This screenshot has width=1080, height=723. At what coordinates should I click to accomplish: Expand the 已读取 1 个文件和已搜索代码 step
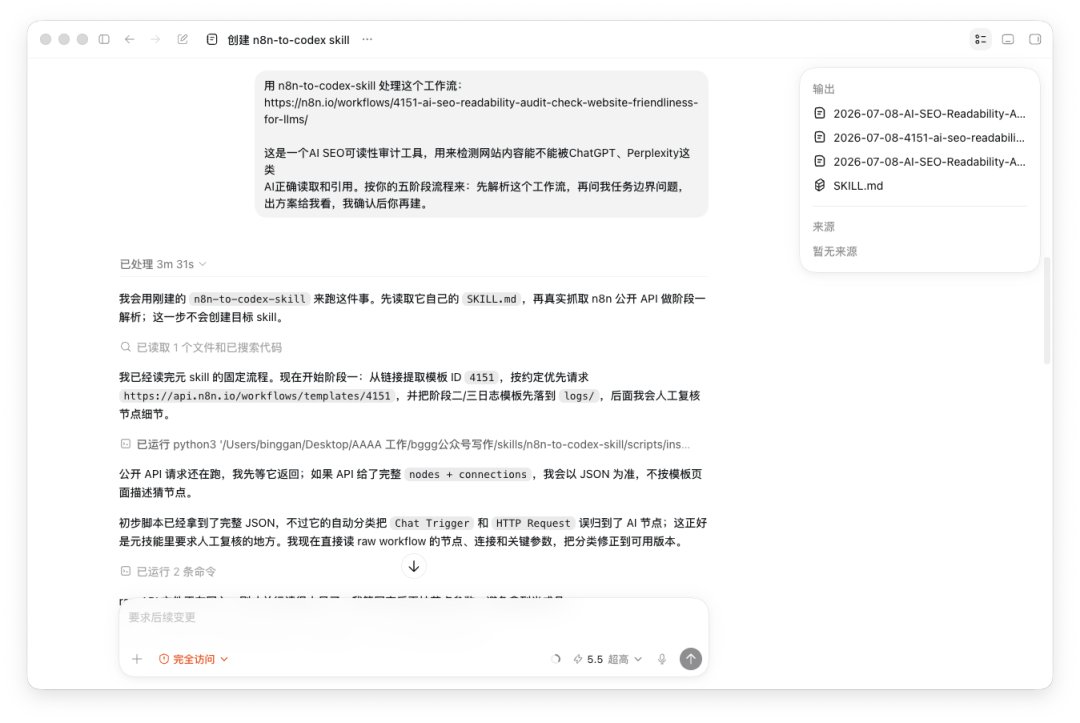[201, 347]
